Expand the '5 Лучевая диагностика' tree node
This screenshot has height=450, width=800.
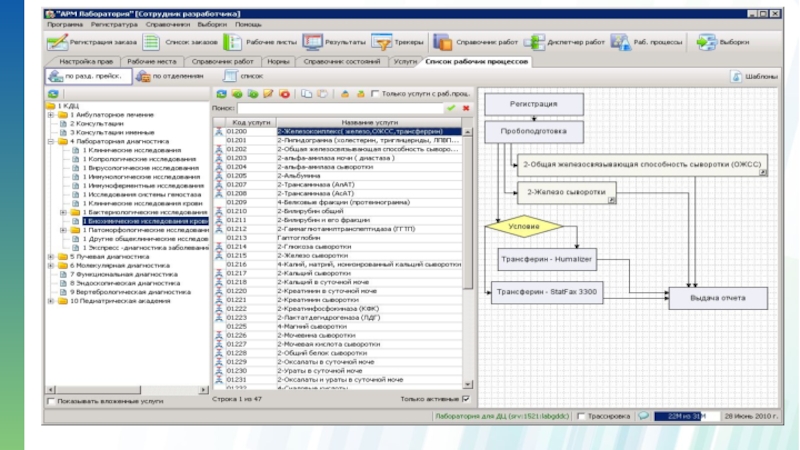click(51, 256)
